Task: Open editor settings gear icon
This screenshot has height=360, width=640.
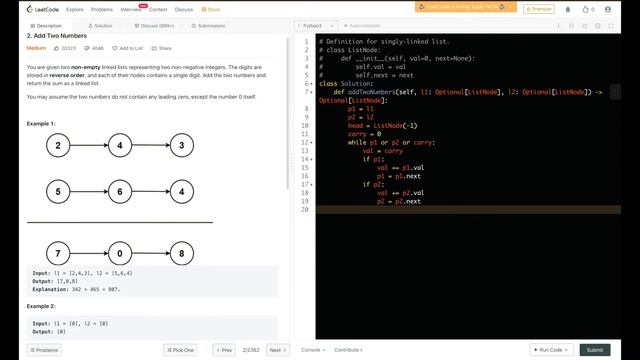Action: click(x=598, y=26)
